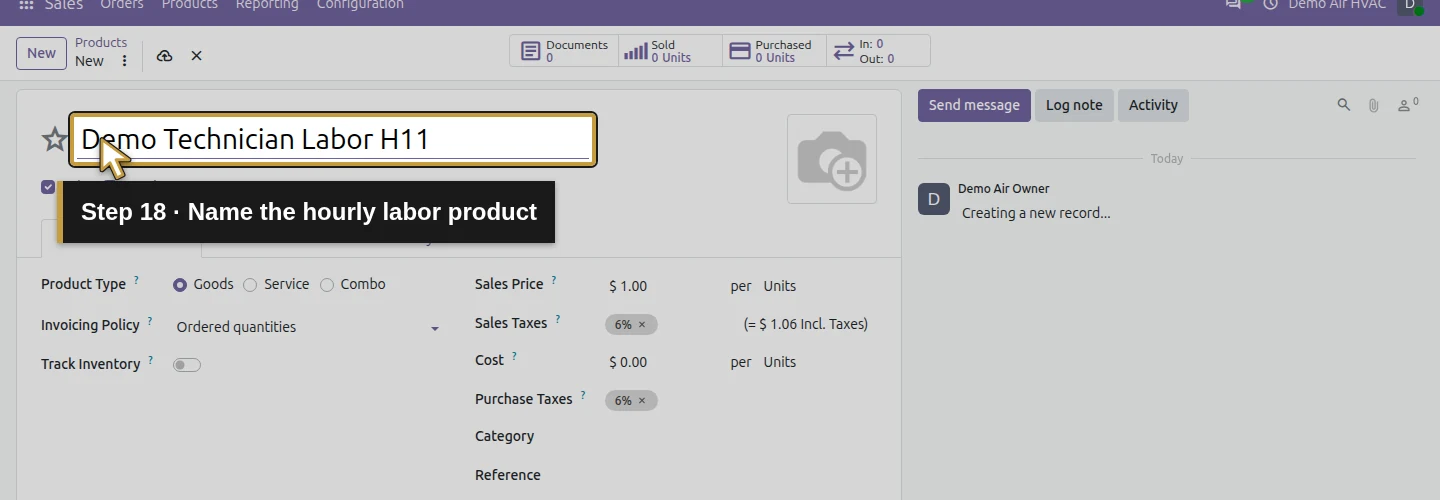
Task: Open help tooltip for Cost
Action: tap(514, 356)
